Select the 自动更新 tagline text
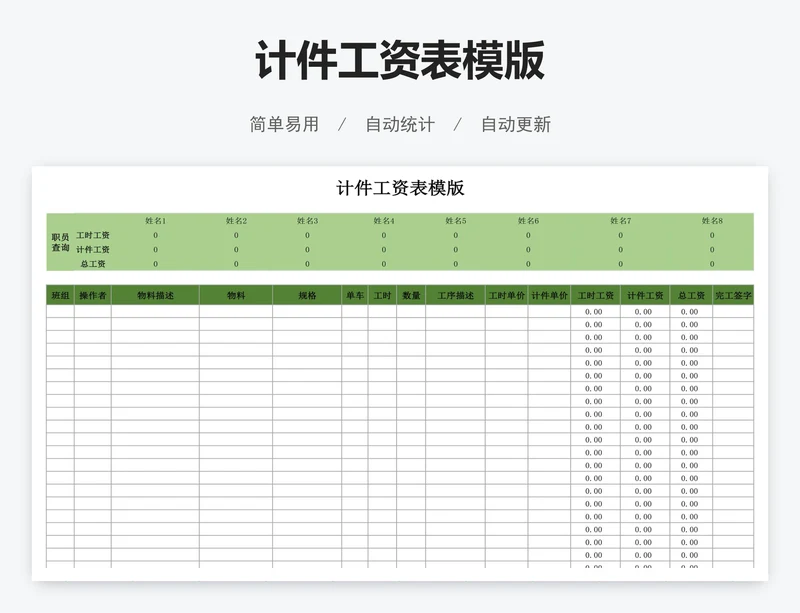Screen dimensions: 800x613 coord(516,125)
